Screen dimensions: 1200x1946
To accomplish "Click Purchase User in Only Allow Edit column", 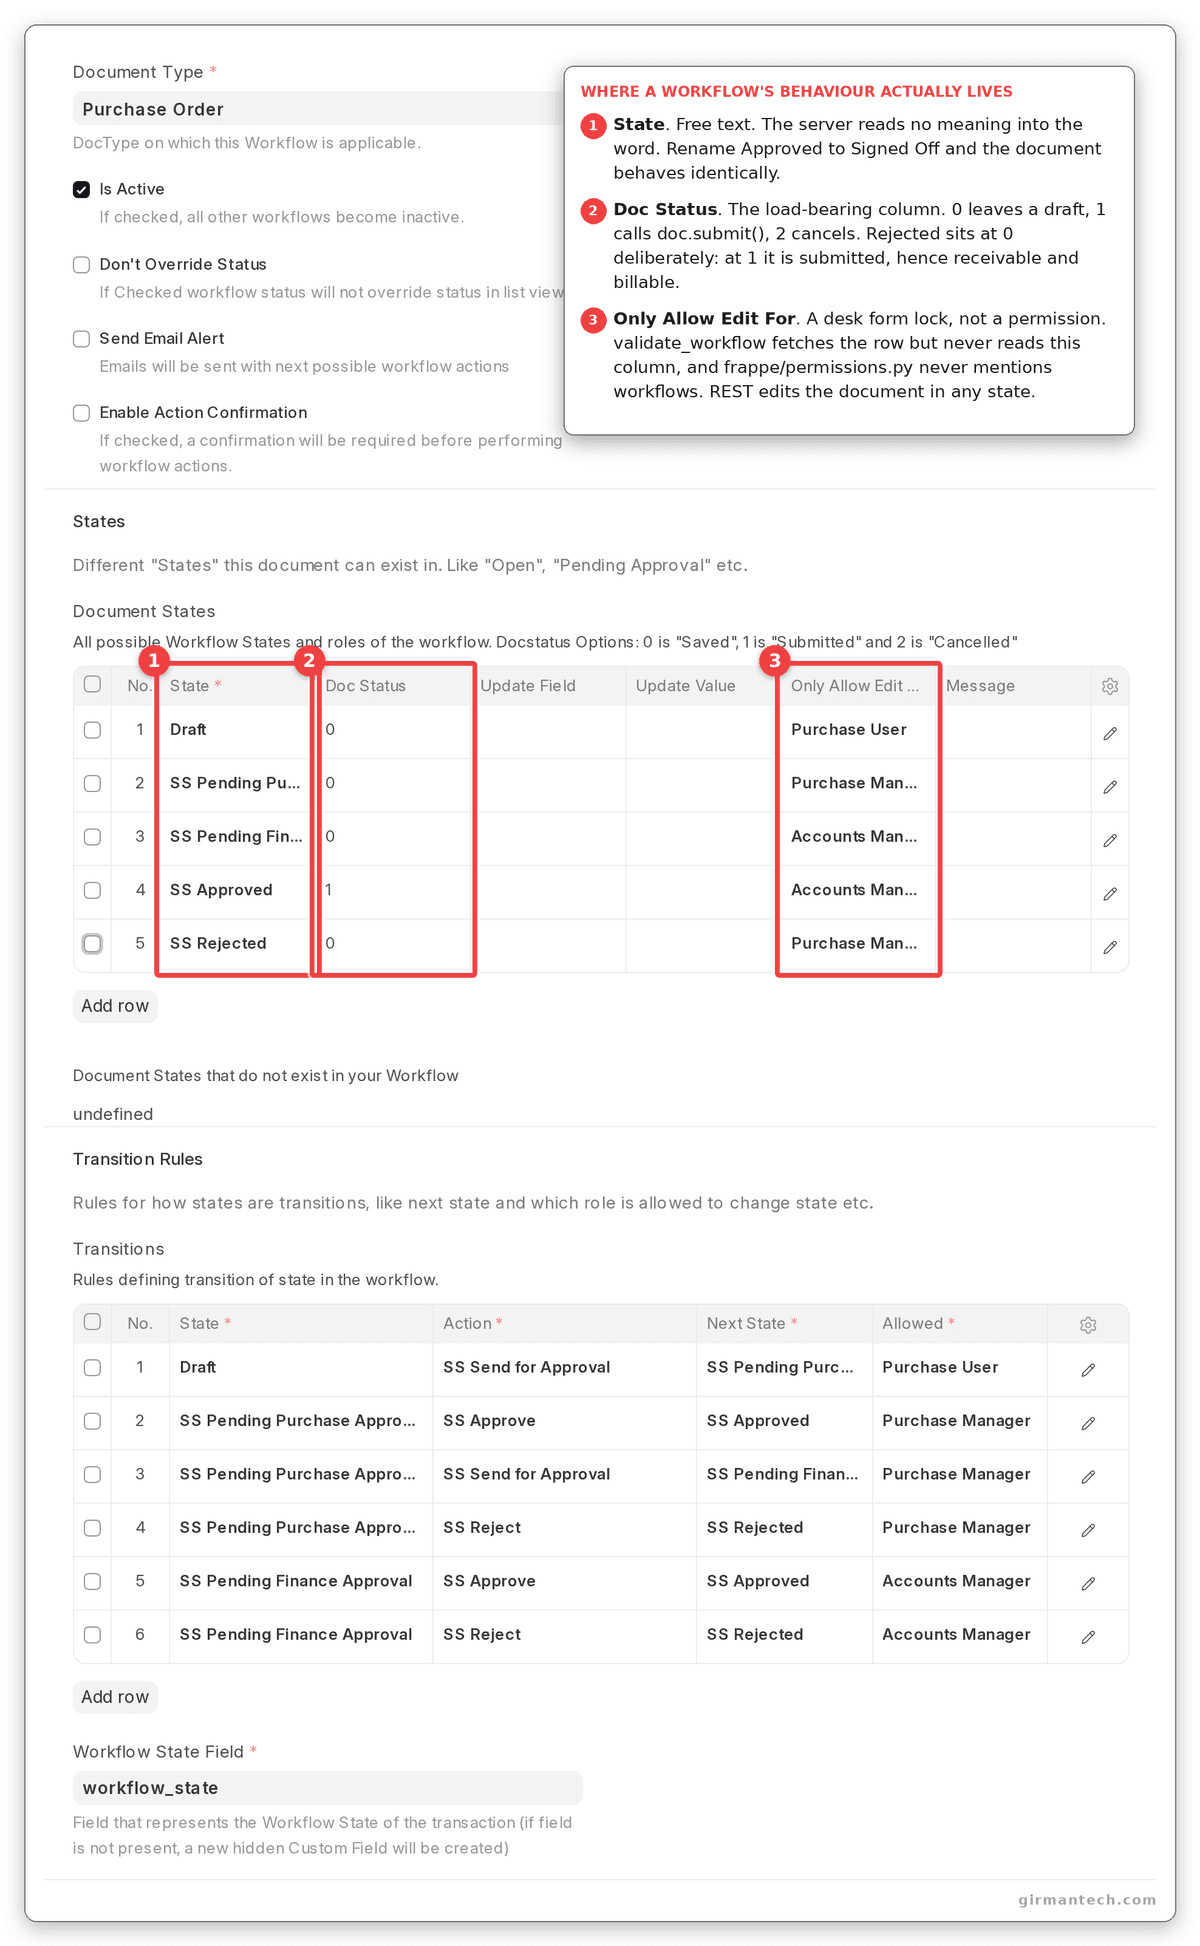I will [x=849, y=730].
